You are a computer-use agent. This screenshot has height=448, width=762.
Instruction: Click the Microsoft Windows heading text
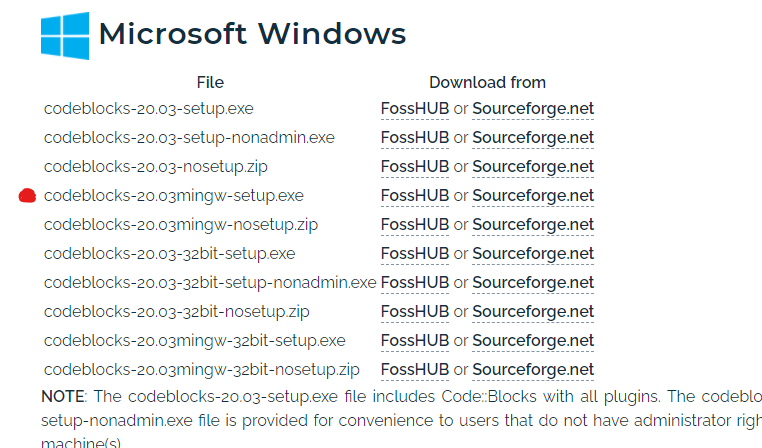[x=253, y=34]
